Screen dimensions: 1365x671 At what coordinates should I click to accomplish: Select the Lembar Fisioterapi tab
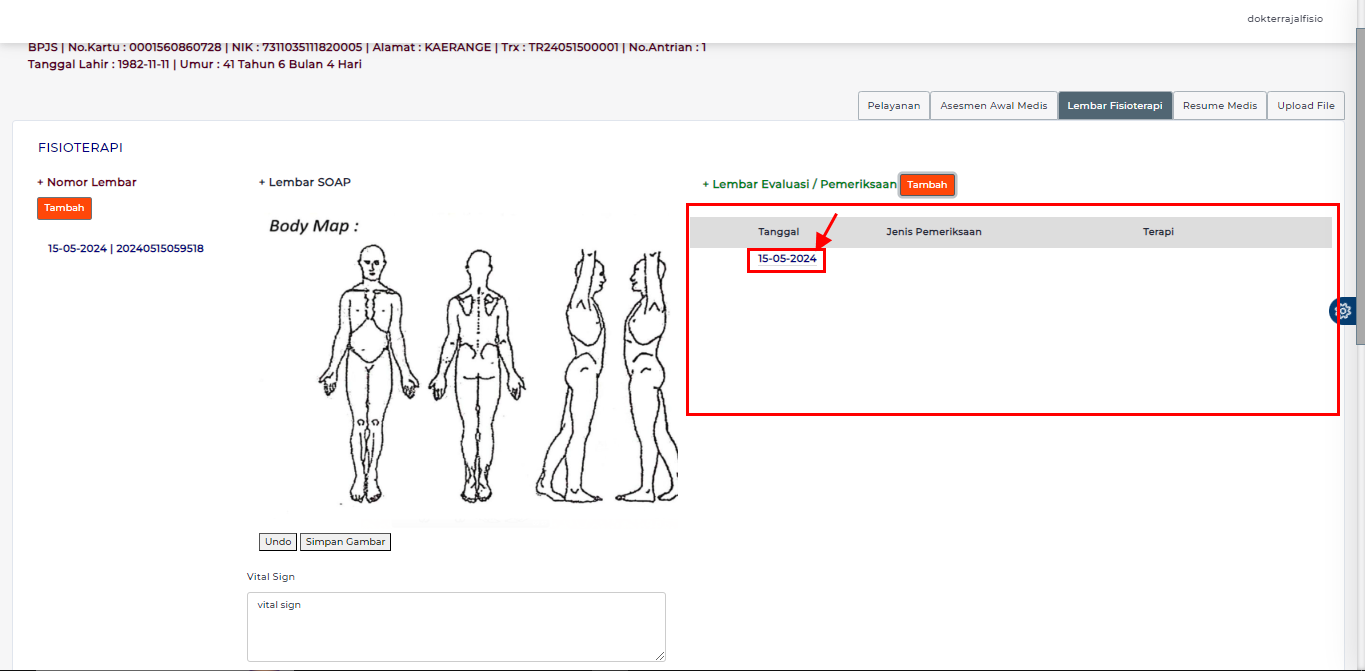pos(1115,104)
